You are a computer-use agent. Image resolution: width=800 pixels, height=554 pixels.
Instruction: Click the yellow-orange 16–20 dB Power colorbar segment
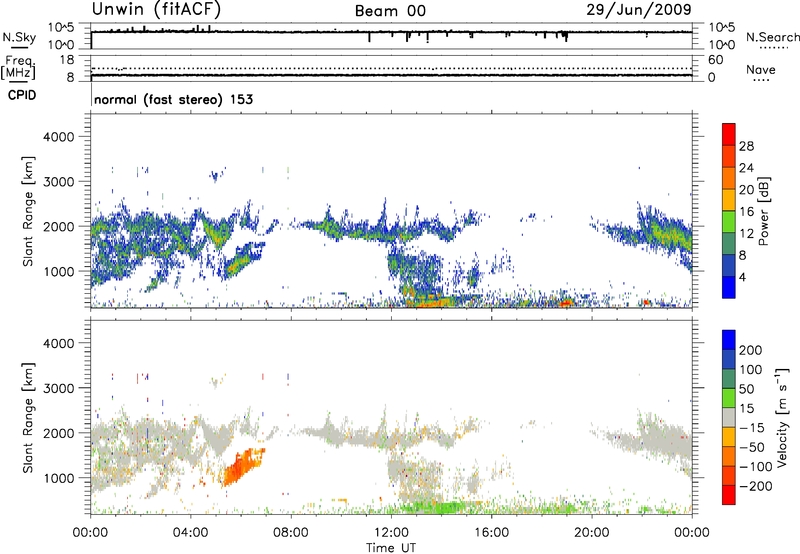729,200
